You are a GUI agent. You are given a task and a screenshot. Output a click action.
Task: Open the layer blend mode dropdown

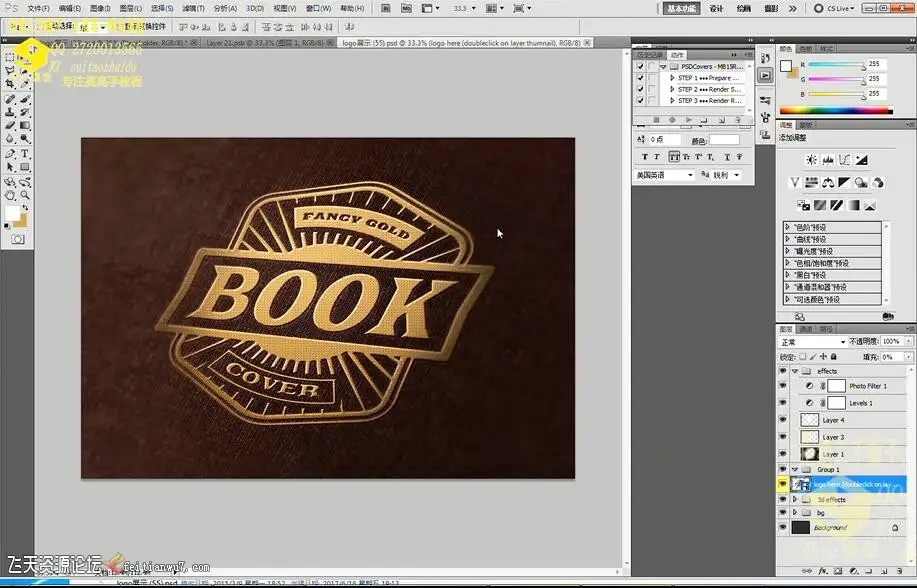(x=812, y=342)
